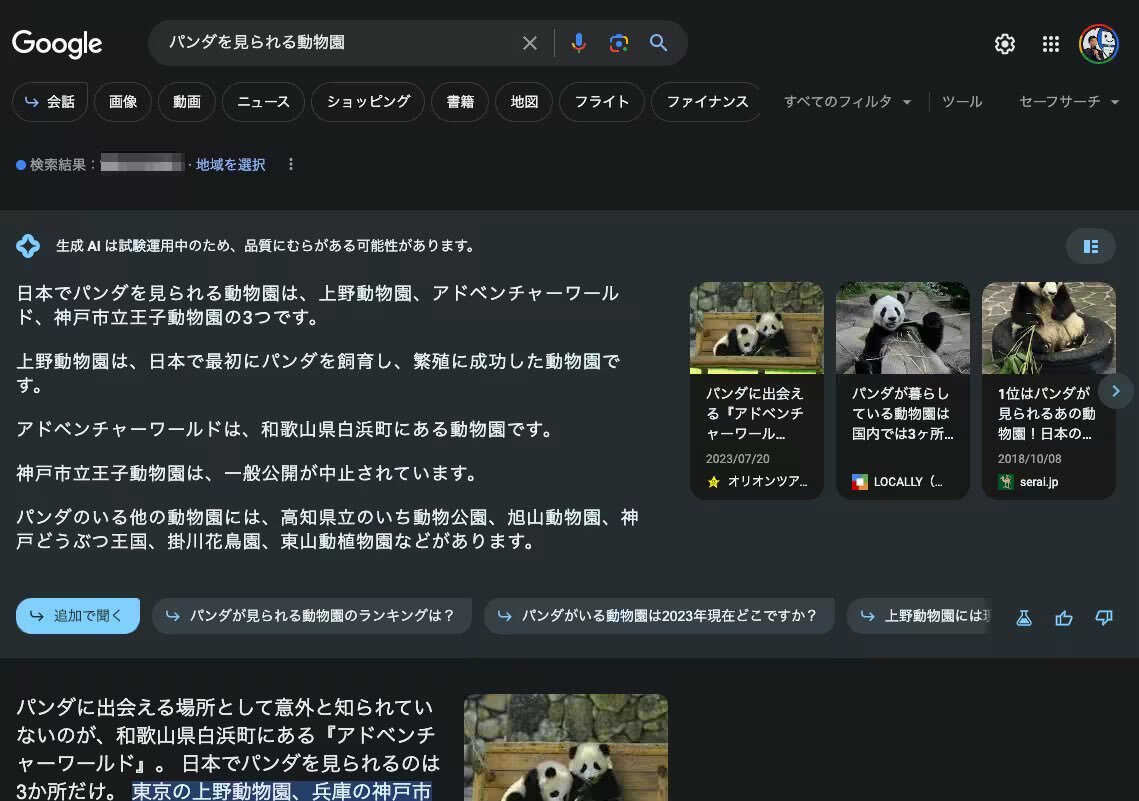The height and width of the screenshot is (801, 1139).
Task: Open Google Lens image search
Action: pos(618,43)
